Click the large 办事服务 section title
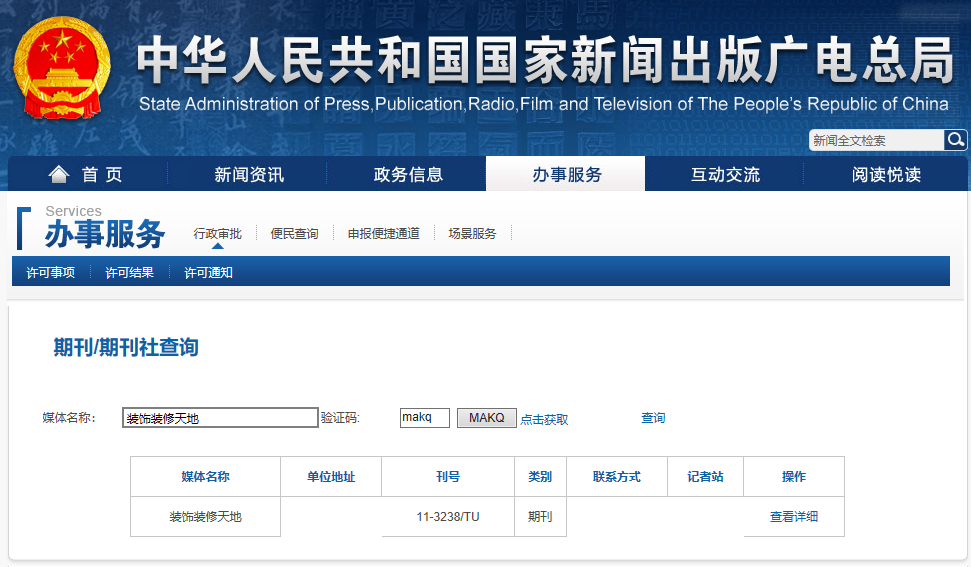The width and height of the screenshot is (971, 567). tap(105, 234)
